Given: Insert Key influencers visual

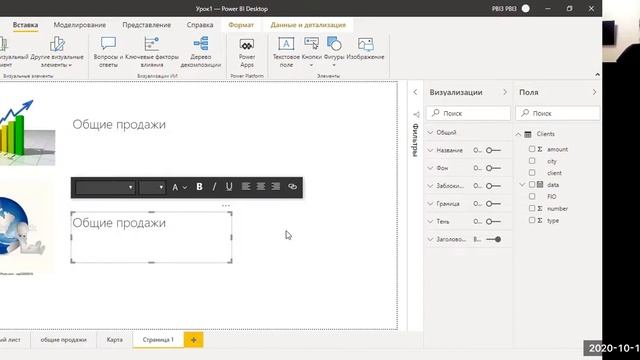Looking at the screenshot, I should pos(152,52).
